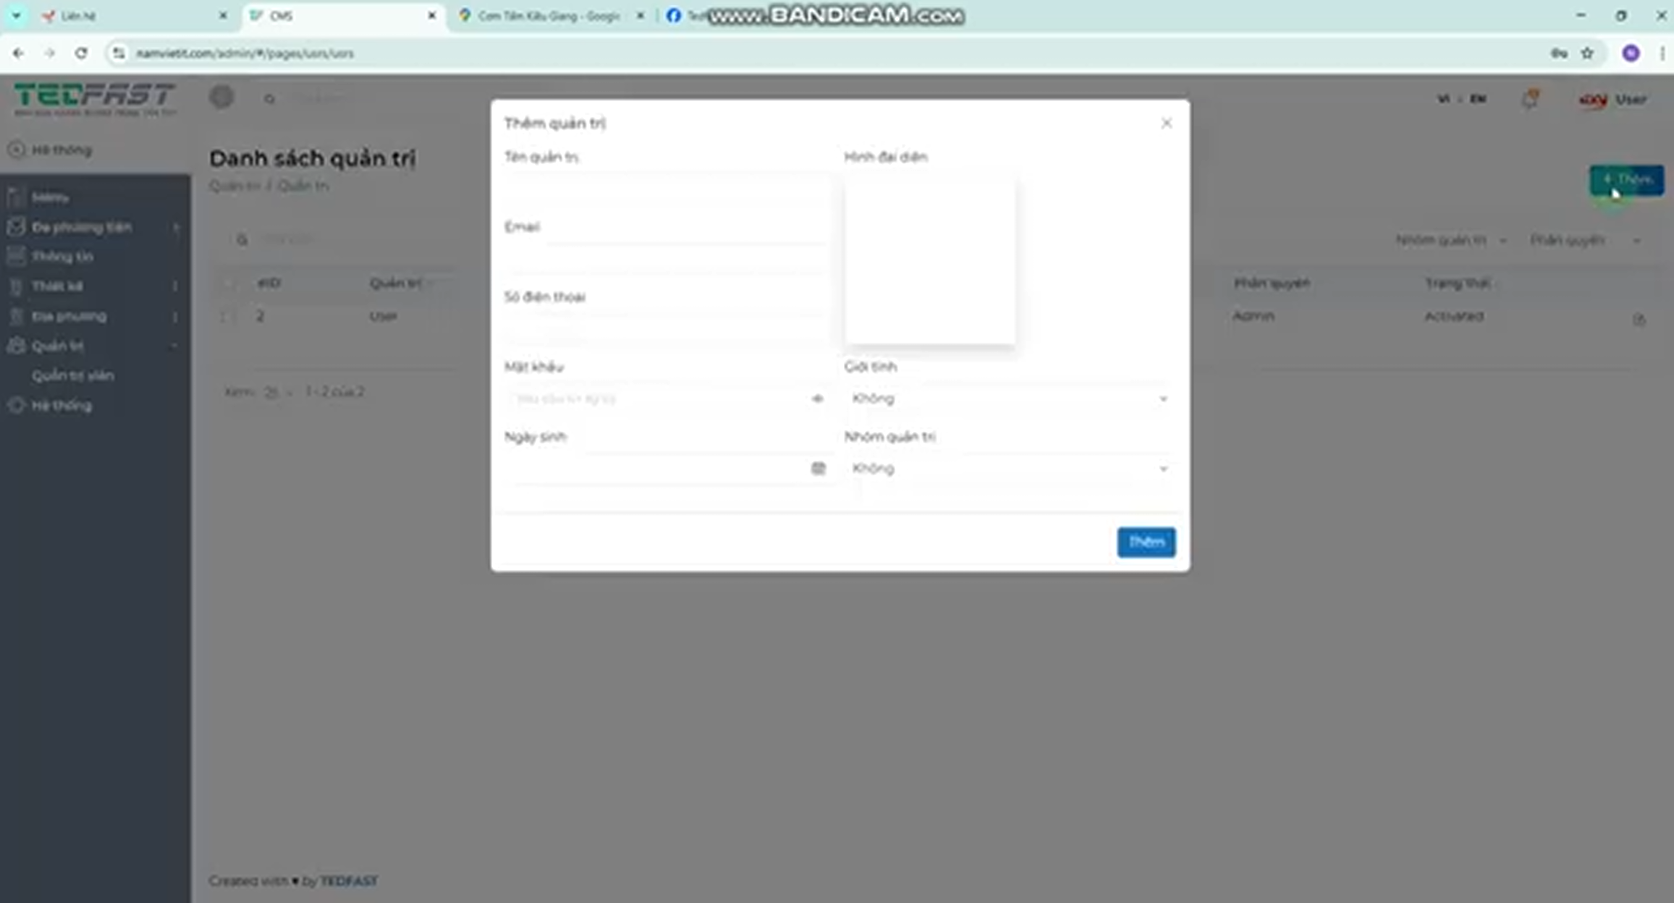Toggle password visibility eye icon
This screenshot has height=903, width=1674.
pos(817,399)
